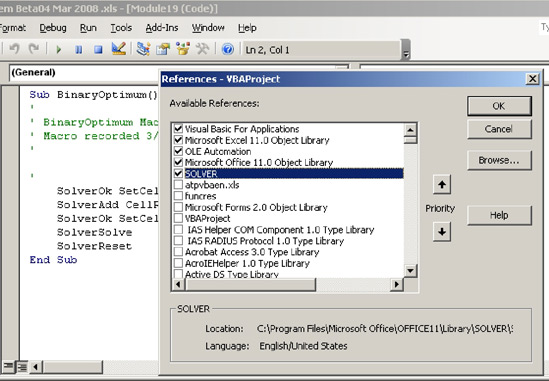Click the Reset (stop) toolbar icon

tap(98, 50)
